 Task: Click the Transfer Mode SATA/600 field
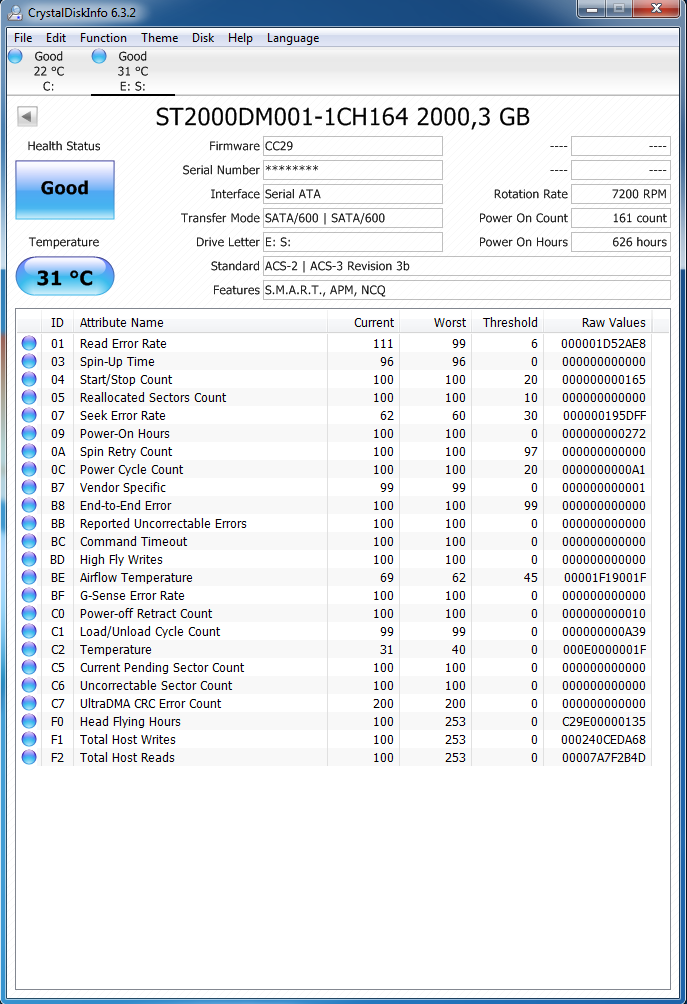[353, 218]
